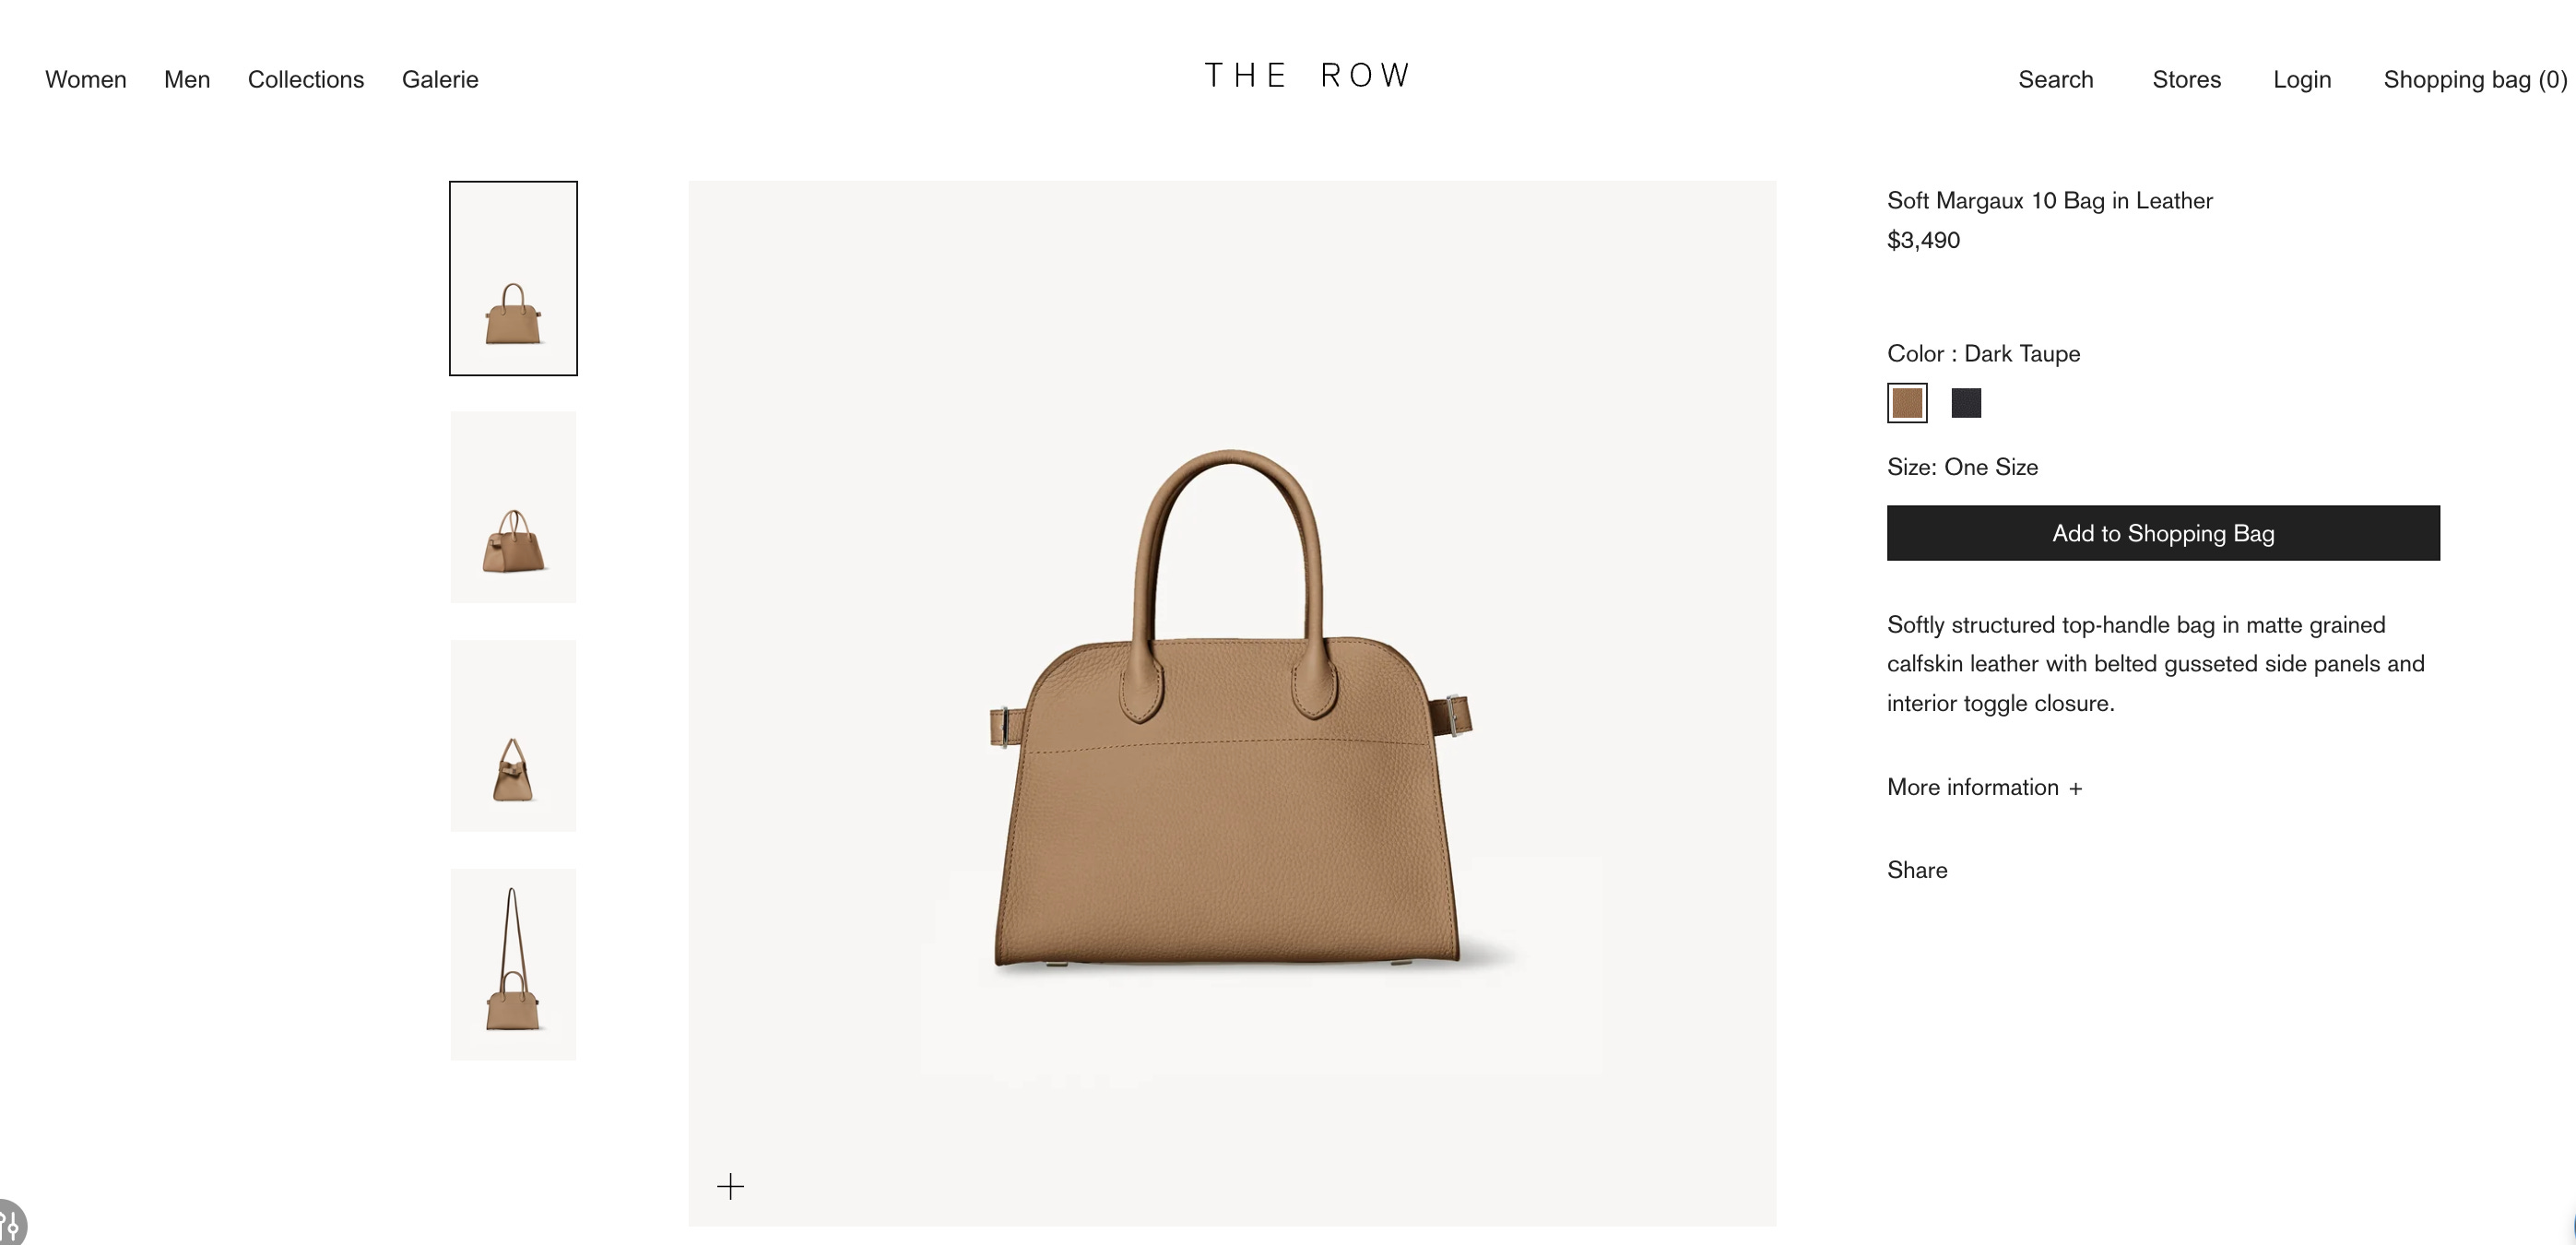
Task: Open the Shopping bag (0)
Action: (x=2475, y=79)
